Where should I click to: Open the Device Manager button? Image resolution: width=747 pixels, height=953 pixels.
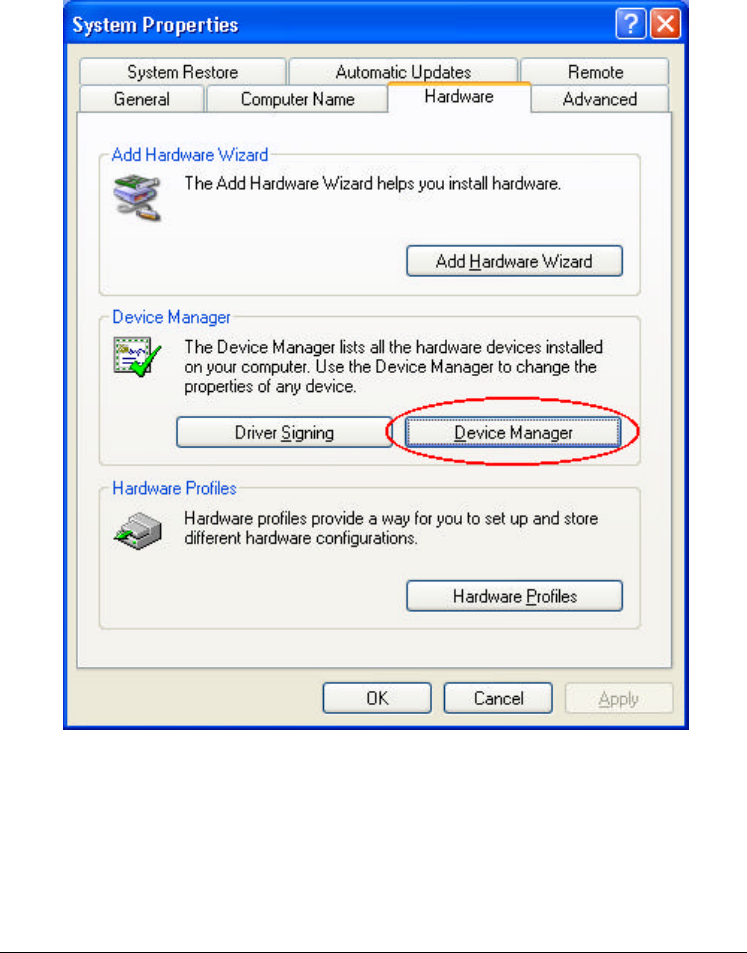(513, 432)
